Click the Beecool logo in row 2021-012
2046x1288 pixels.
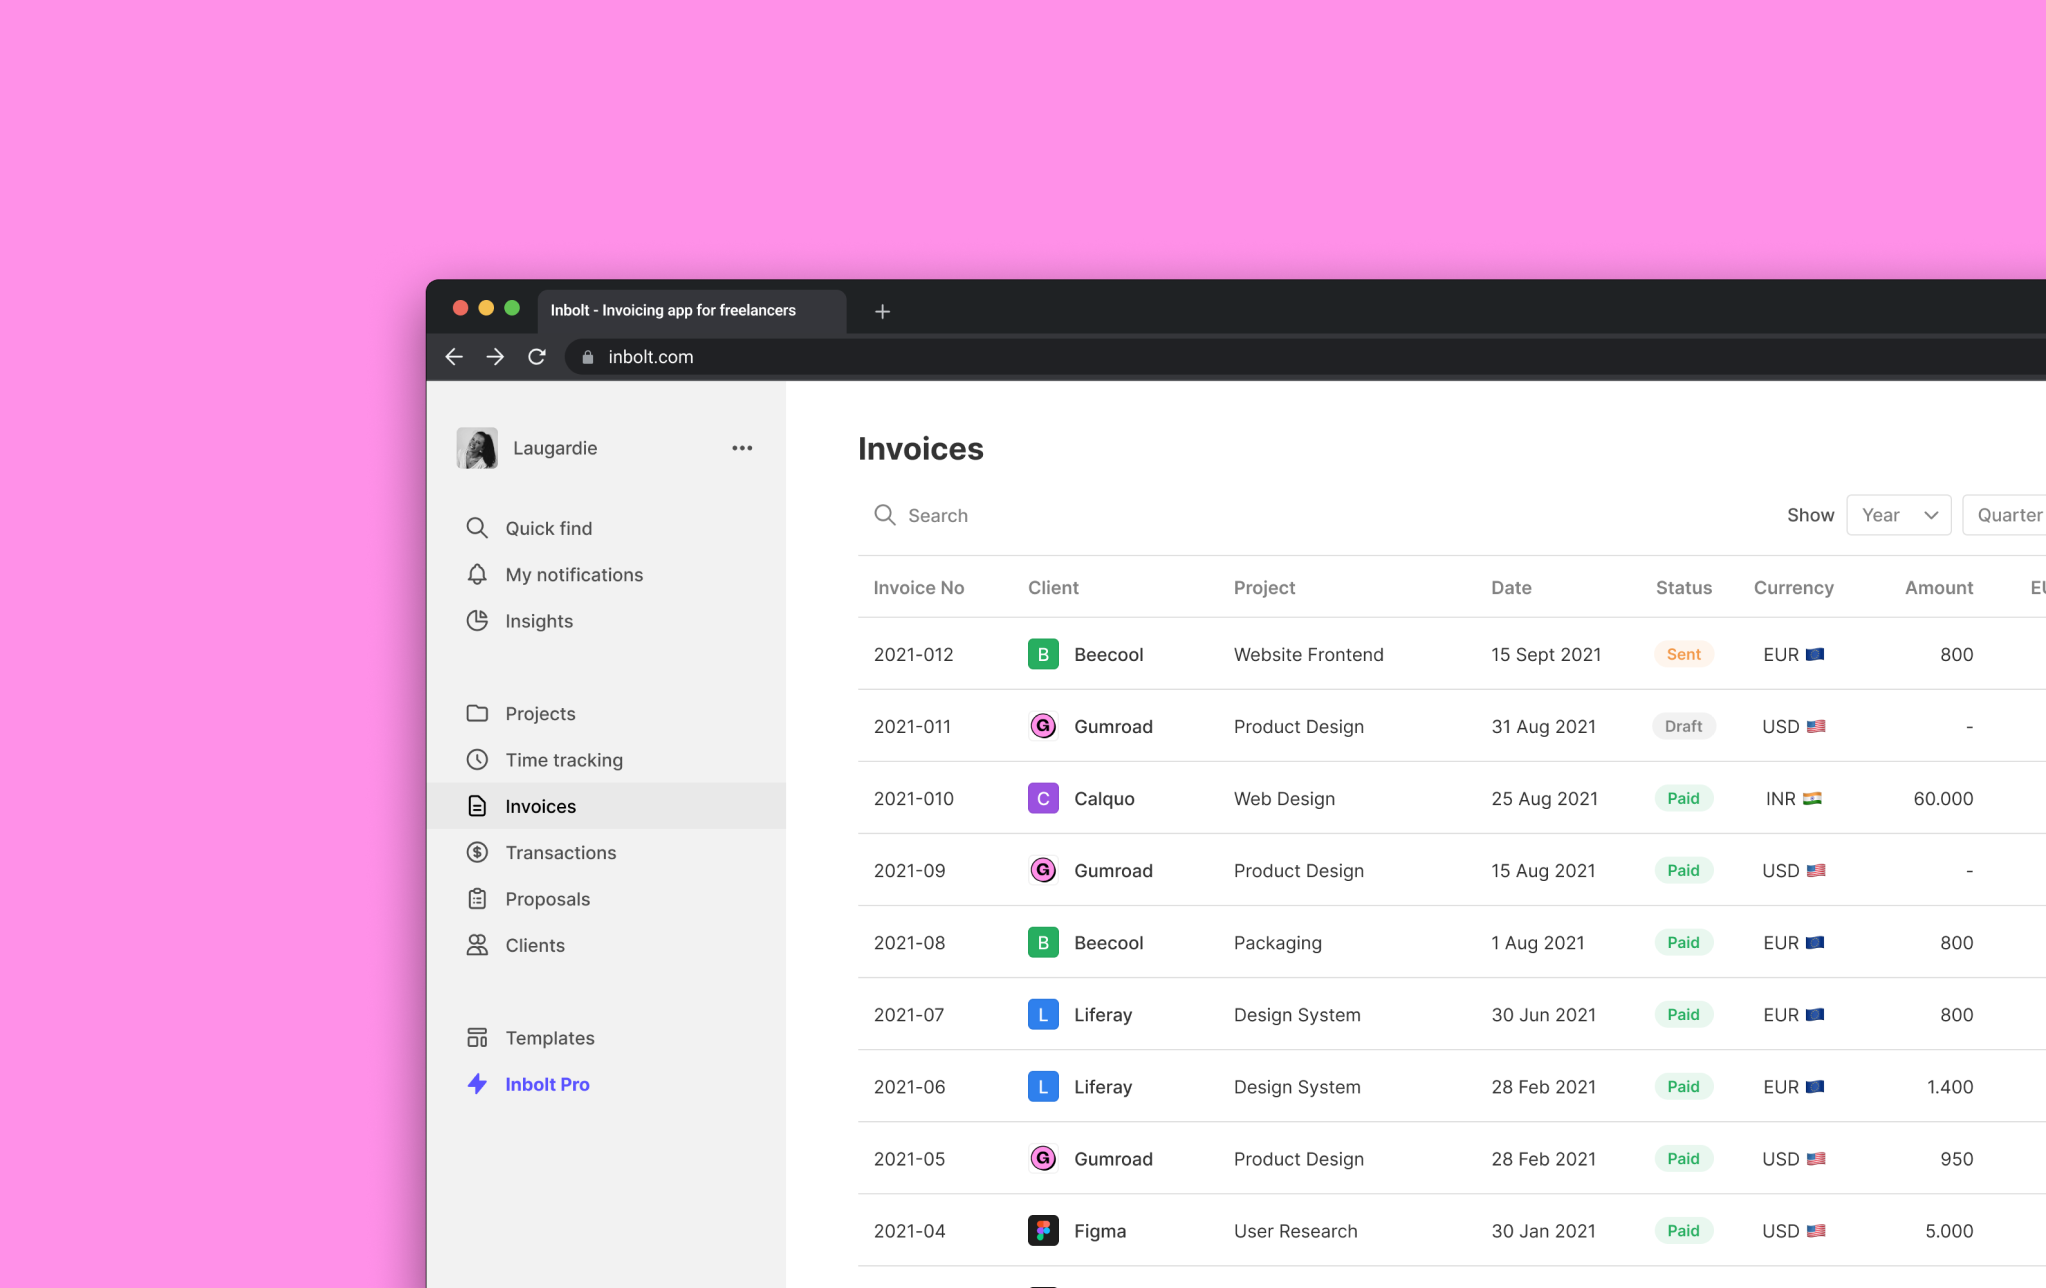point(1043,654)
